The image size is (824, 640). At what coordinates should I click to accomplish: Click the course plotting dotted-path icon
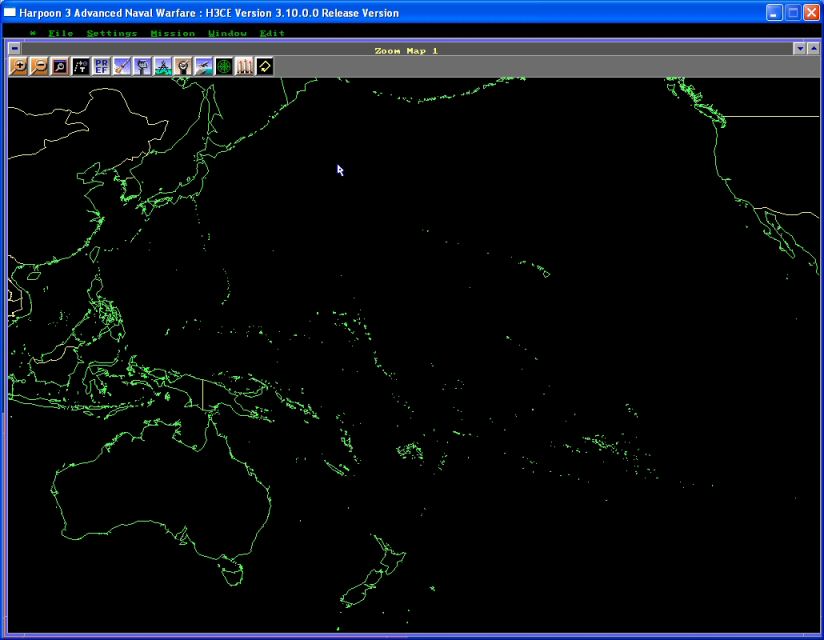tap(80, 67)
